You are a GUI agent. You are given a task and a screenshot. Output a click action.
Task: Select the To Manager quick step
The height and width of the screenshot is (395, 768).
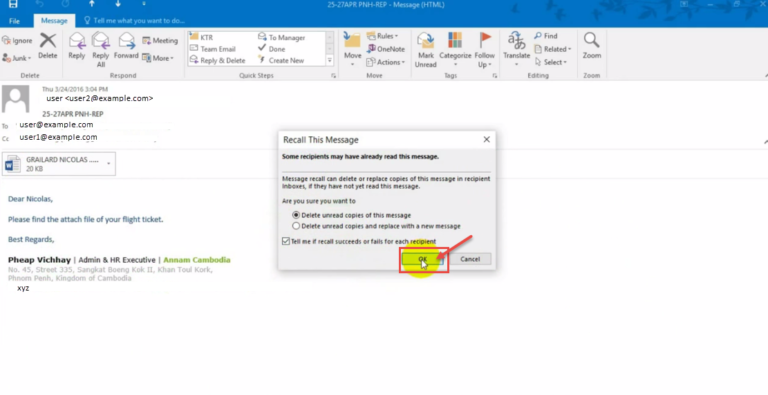282,37
